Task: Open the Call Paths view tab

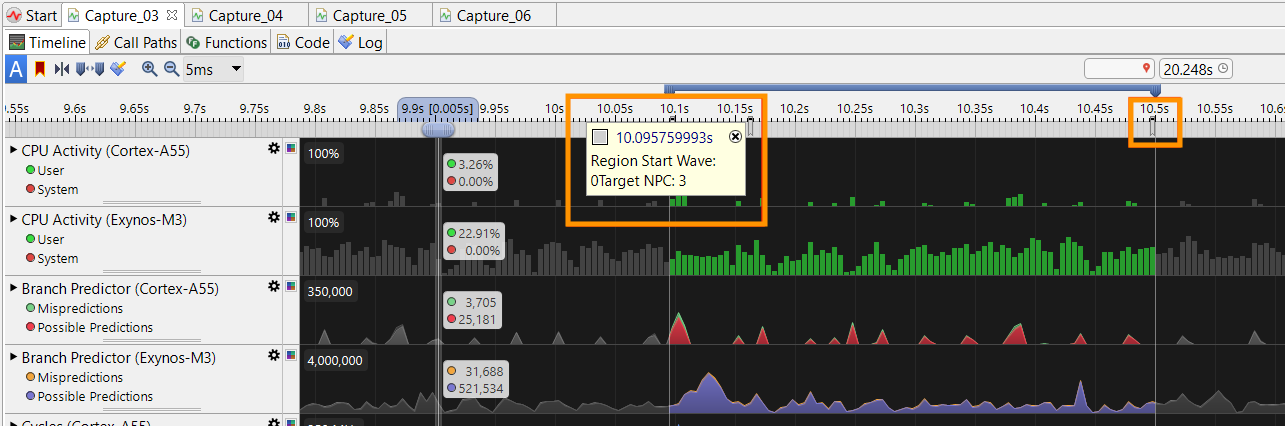Action: [136, 42]
